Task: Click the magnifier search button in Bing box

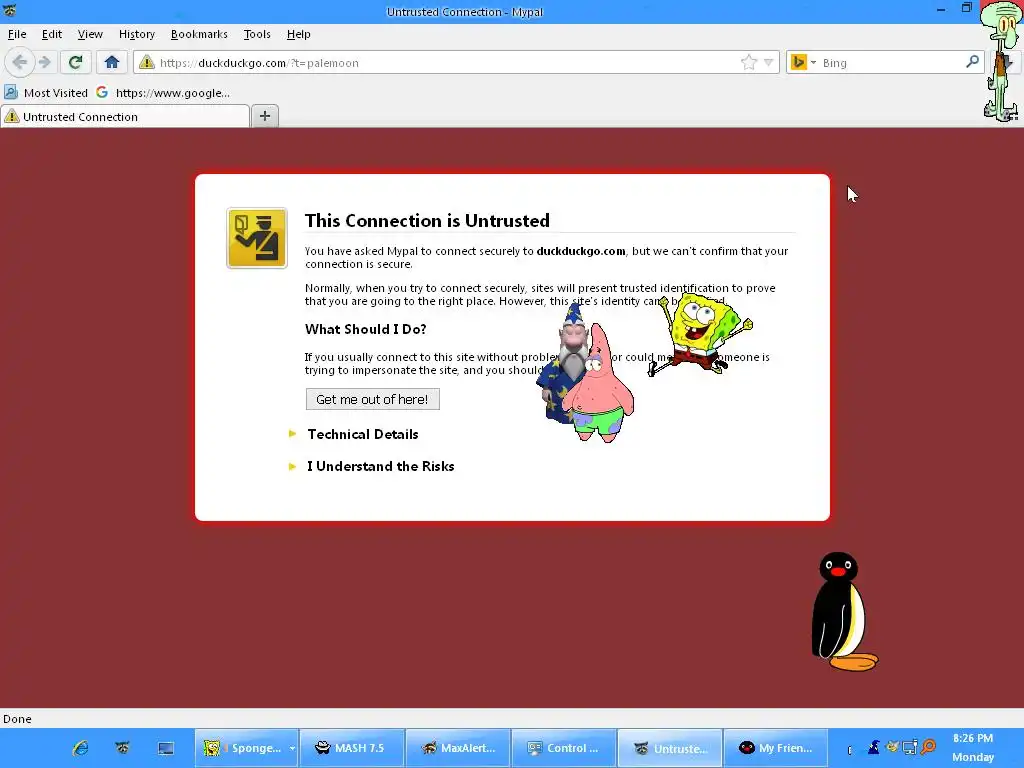Action: pos(972,62)
